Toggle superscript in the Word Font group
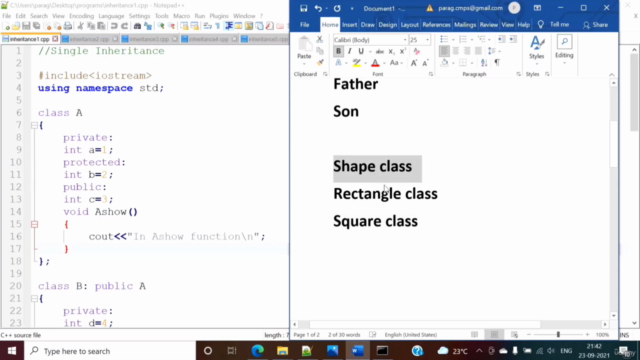The height and width of the screenshot is (360, 640). 402,51
